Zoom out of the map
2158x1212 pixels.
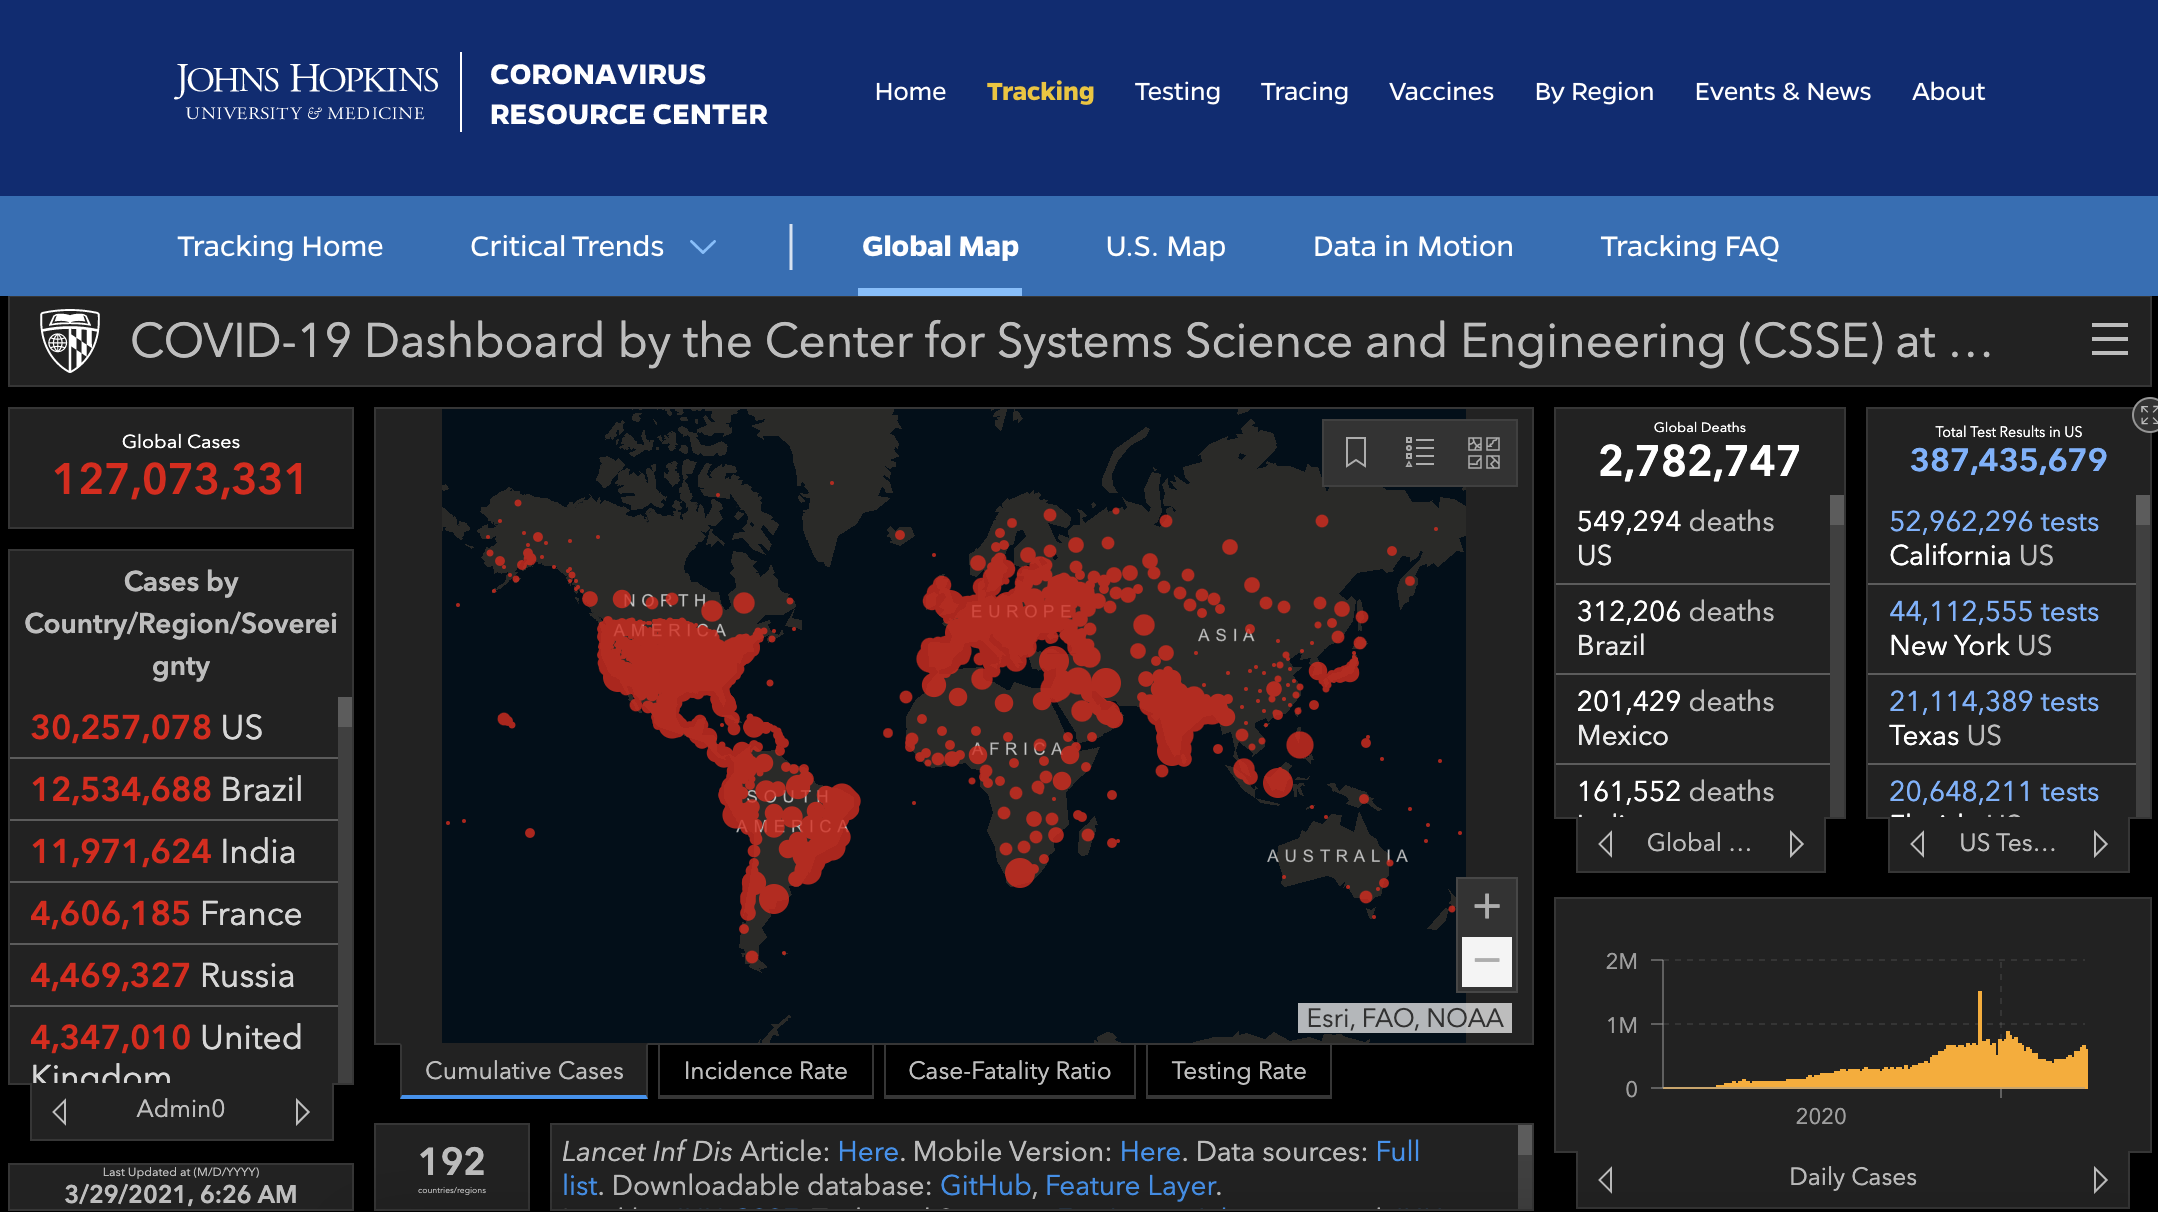pos(1486,961)
